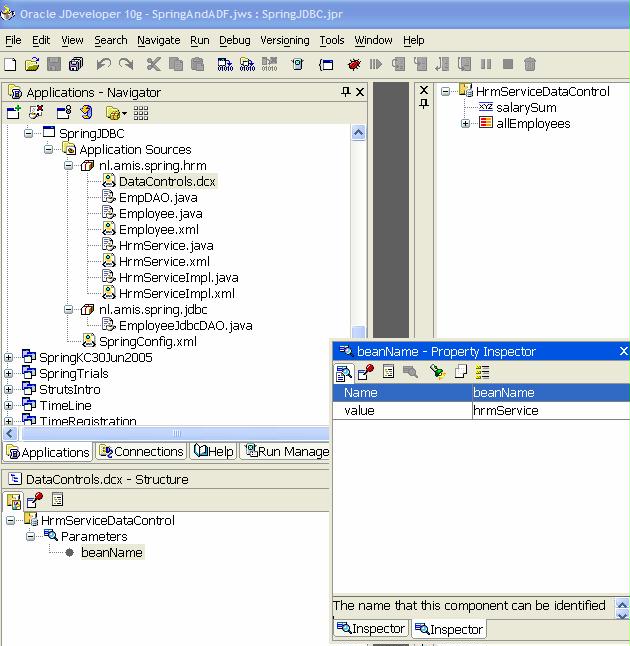Click the pin icon in Structure panel toolbar

pos(36,500)
